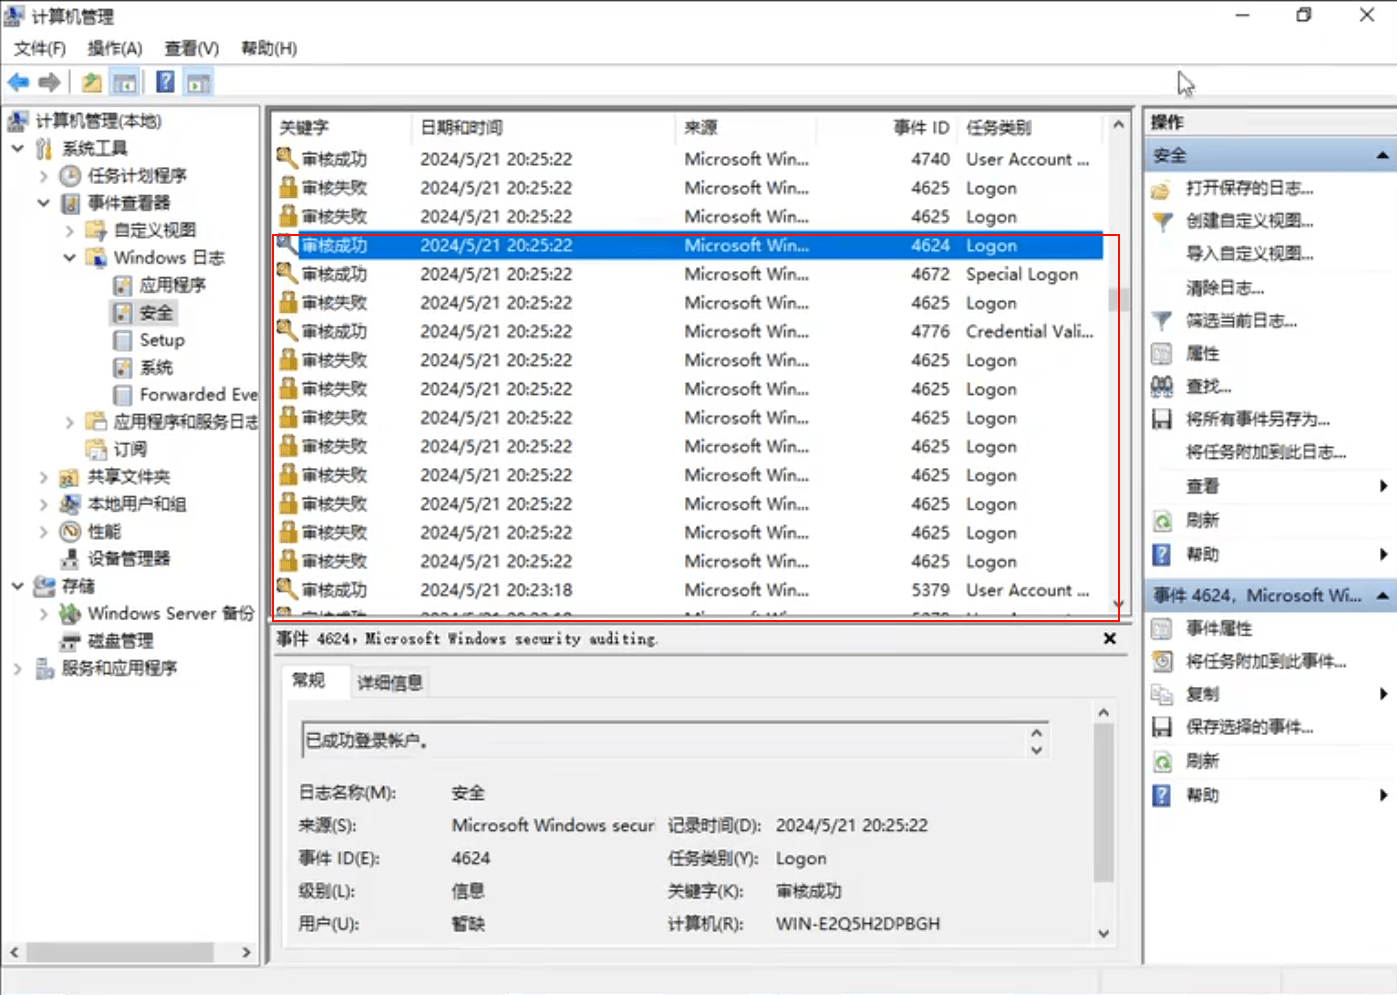The image size is (1397, 995).
Task: Open Help via blue question toolbar icon
Action: (165, 82)
